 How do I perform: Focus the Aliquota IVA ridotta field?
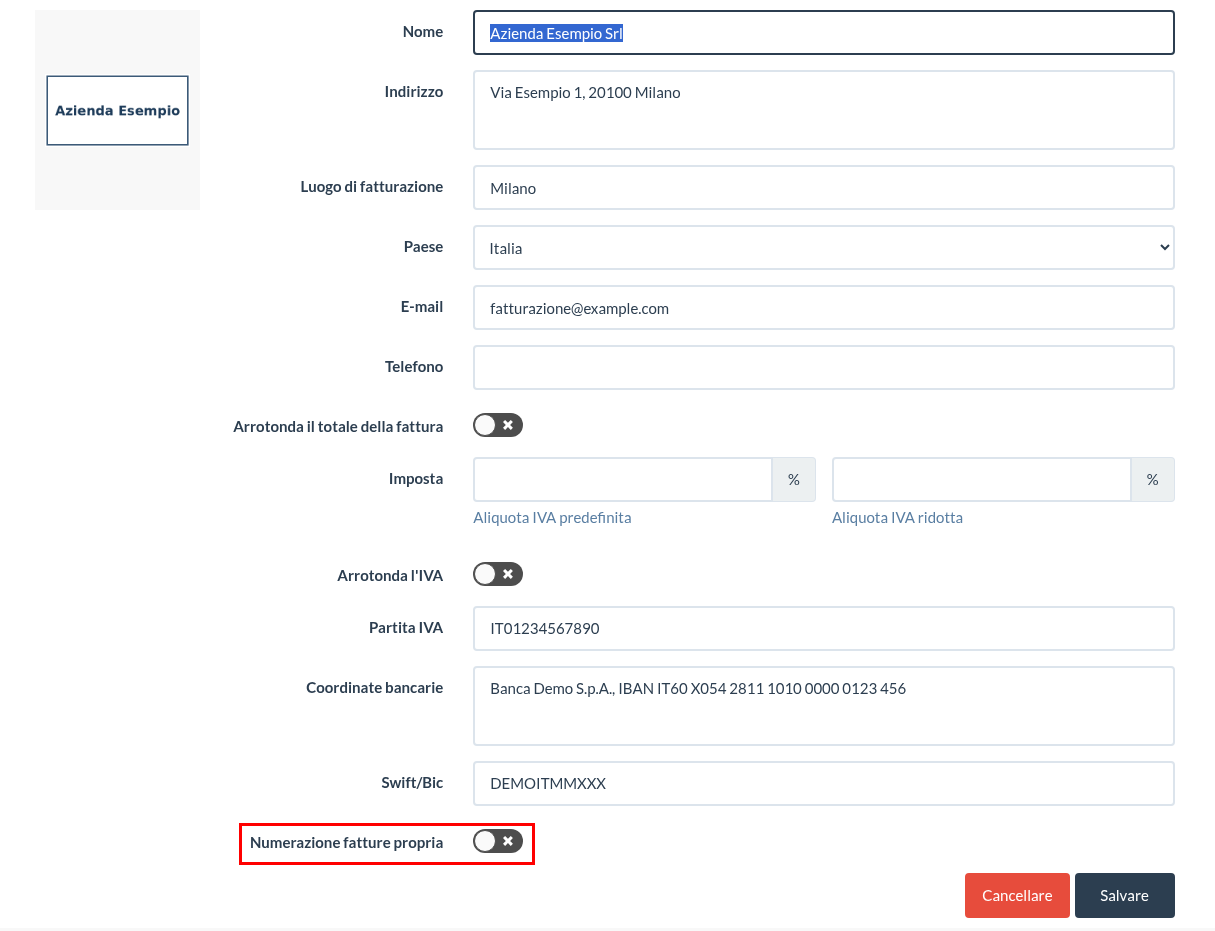pyautogui.click(x=981, y=479)
